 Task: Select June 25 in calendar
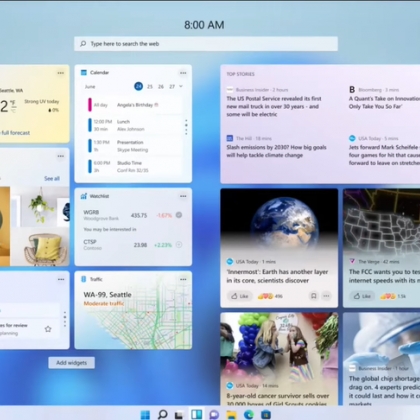click(150, 87)
